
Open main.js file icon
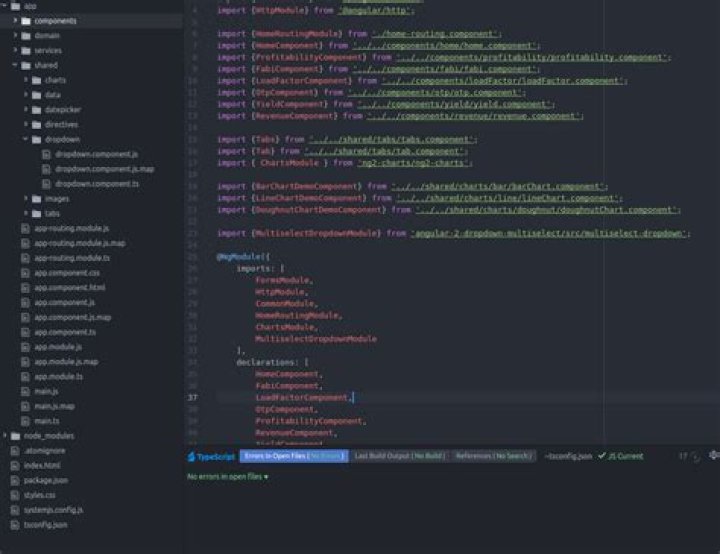click(x=26, y=391)
